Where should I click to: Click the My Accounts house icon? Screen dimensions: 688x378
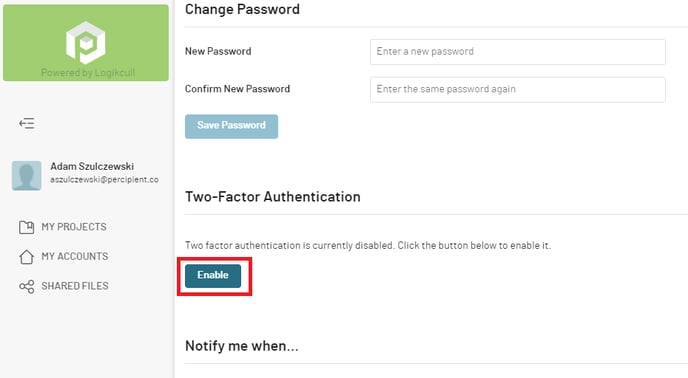pyautogui.click(x=26, y=256)
